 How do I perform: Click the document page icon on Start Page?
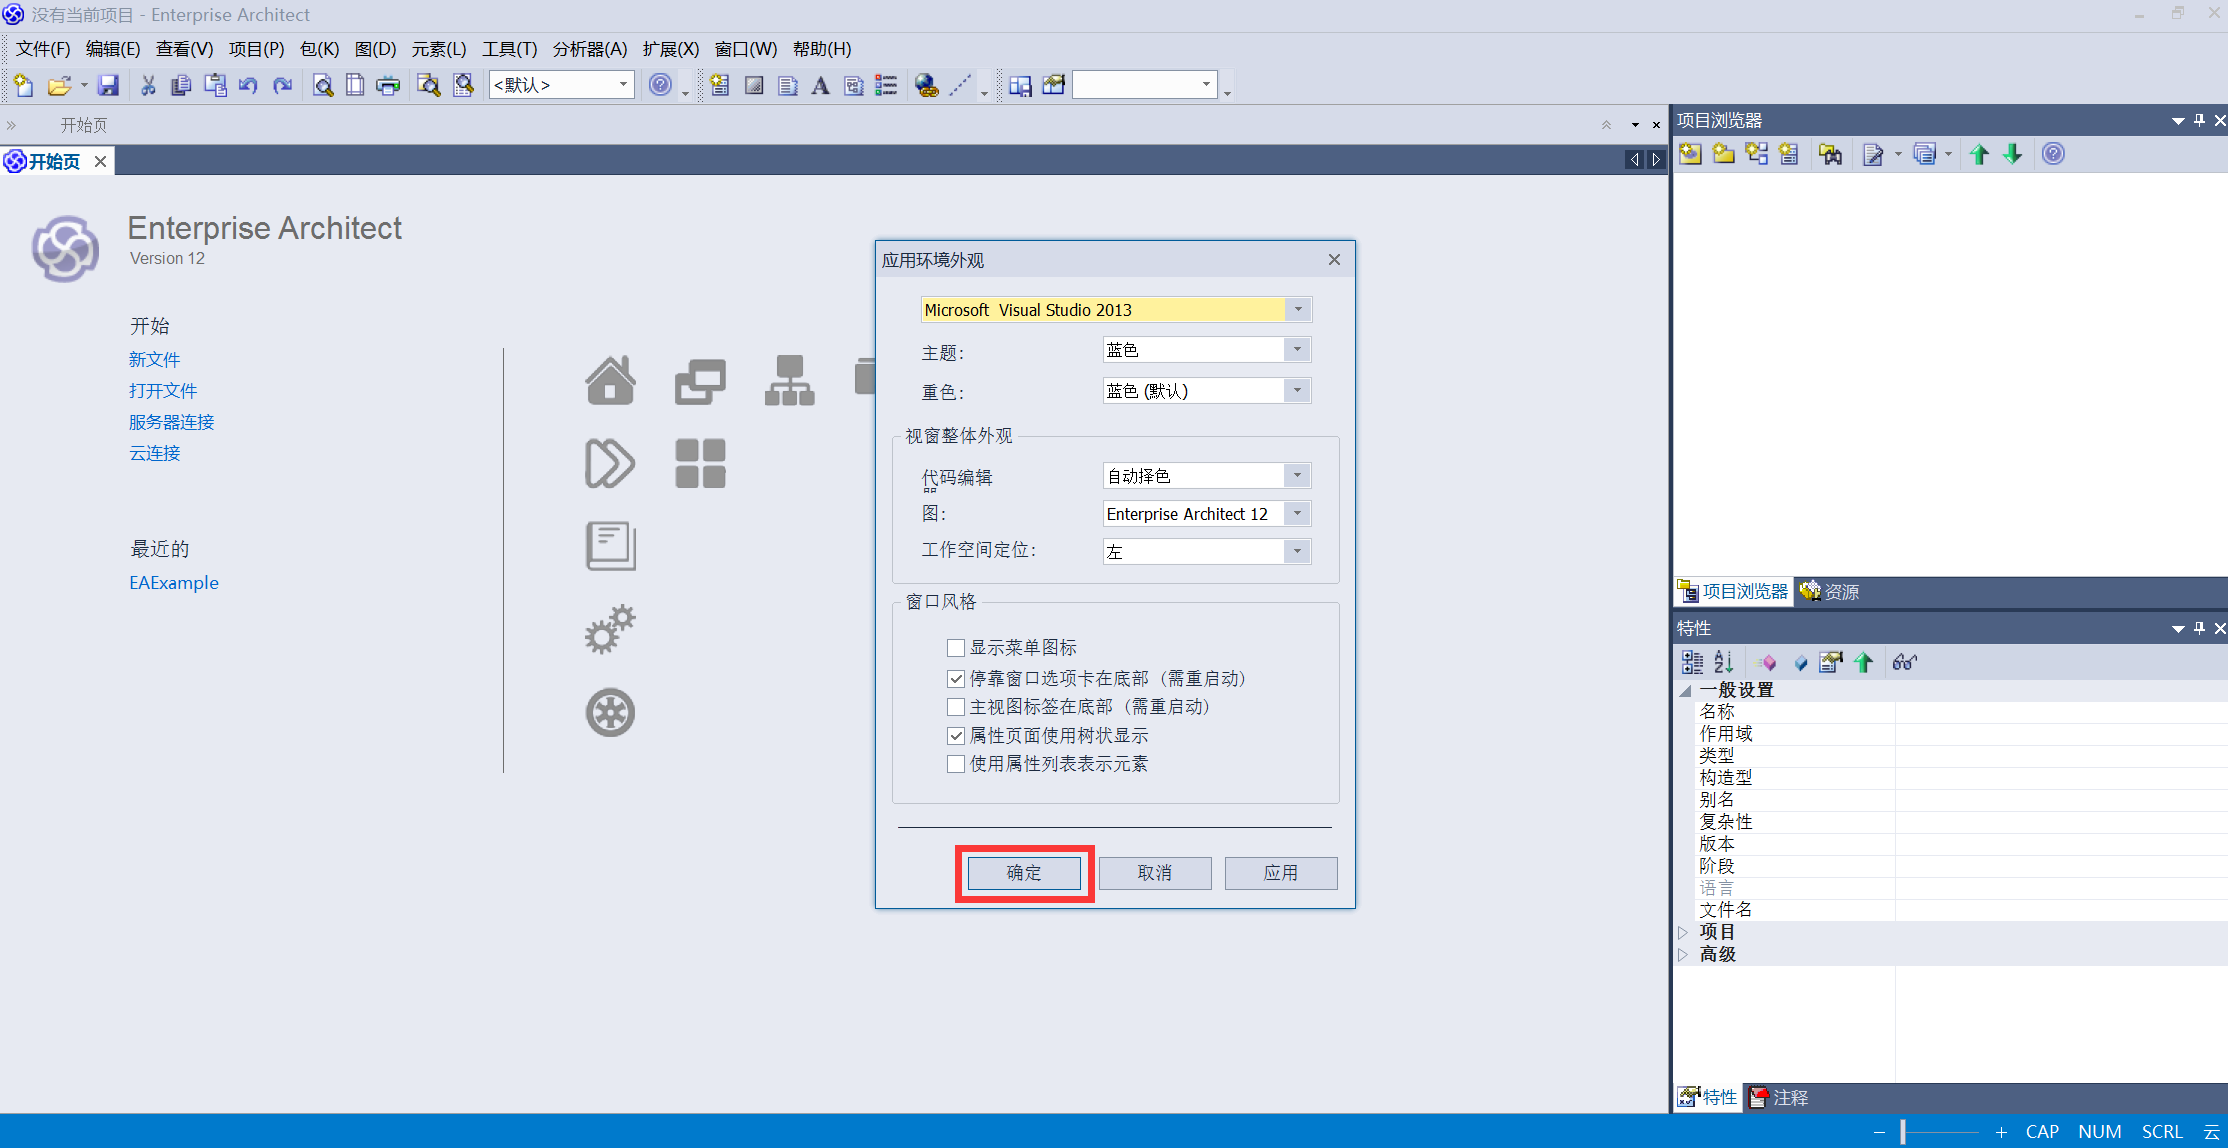tap(610, 546)
